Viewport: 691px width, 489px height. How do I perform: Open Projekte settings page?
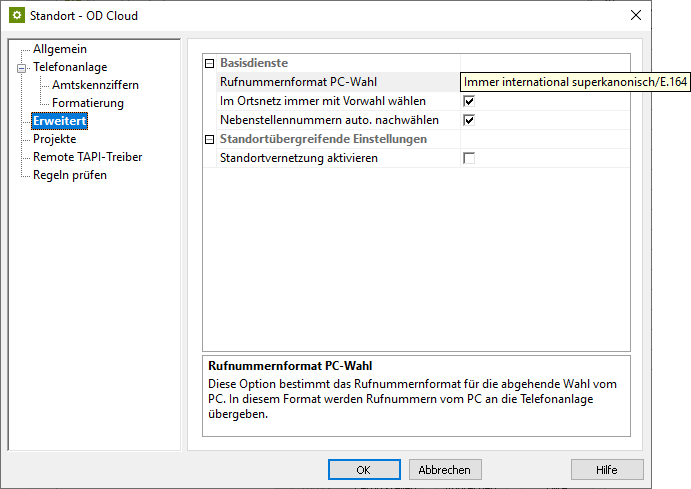(x=54, y=139)
